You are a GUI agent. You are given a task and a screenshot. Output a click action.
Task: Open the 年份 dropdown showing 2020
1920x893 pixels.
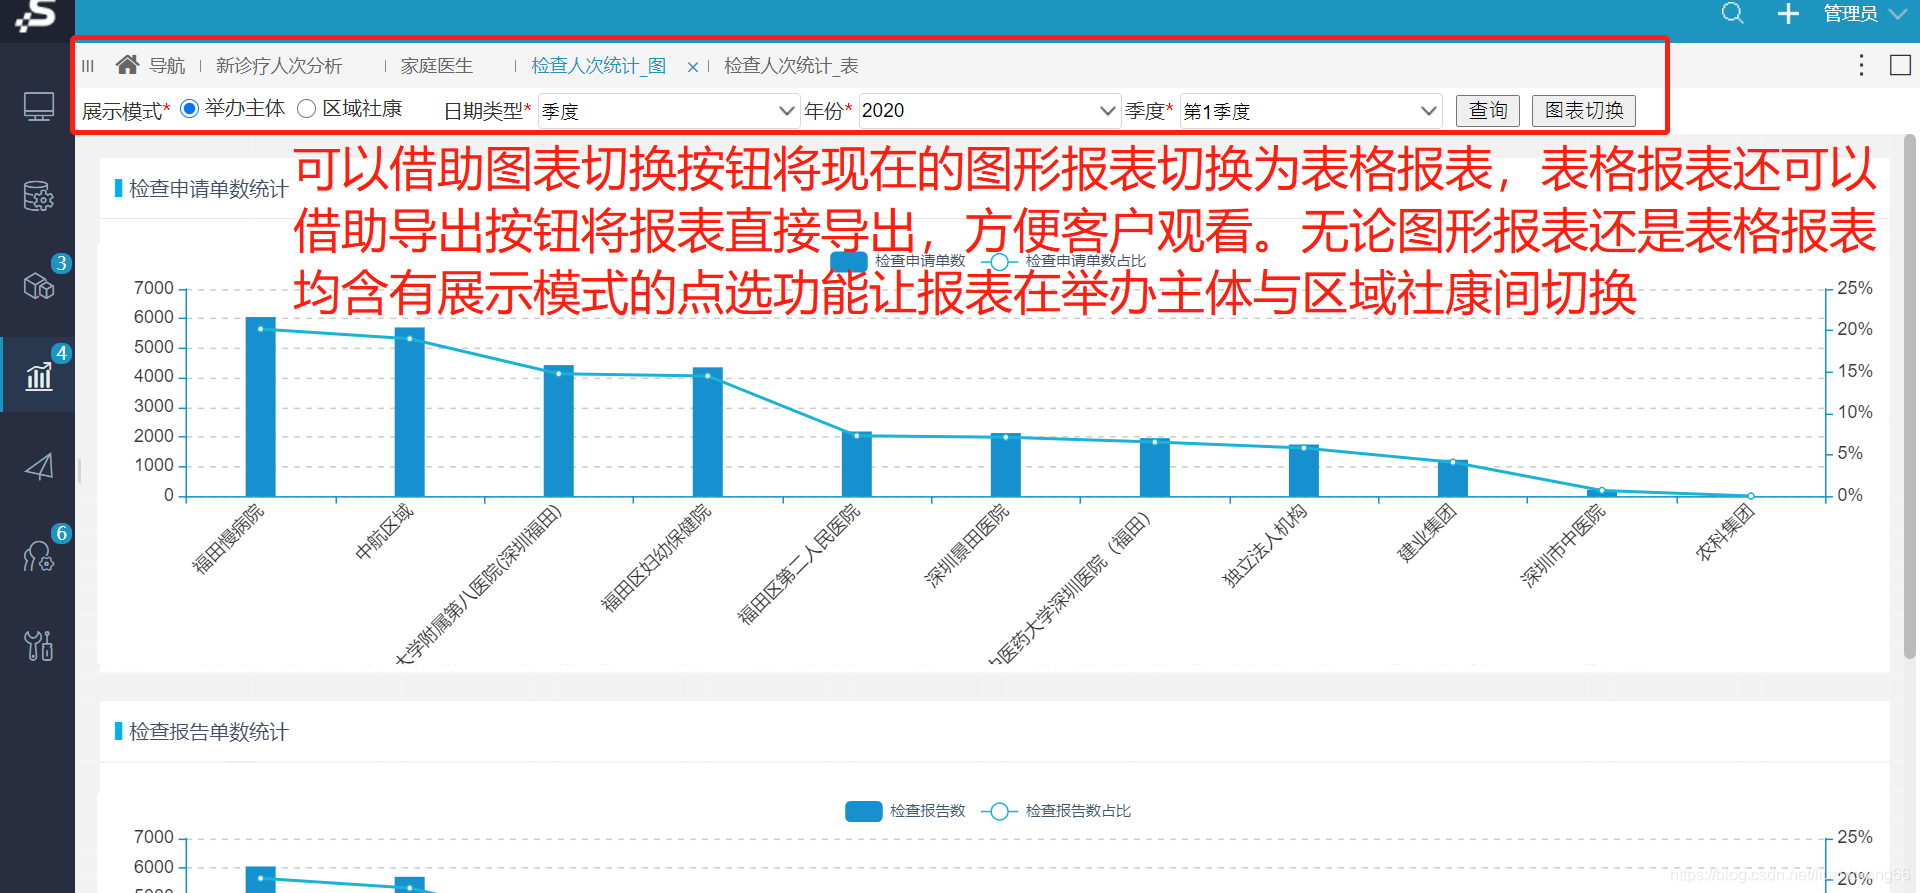pos(988,111)
